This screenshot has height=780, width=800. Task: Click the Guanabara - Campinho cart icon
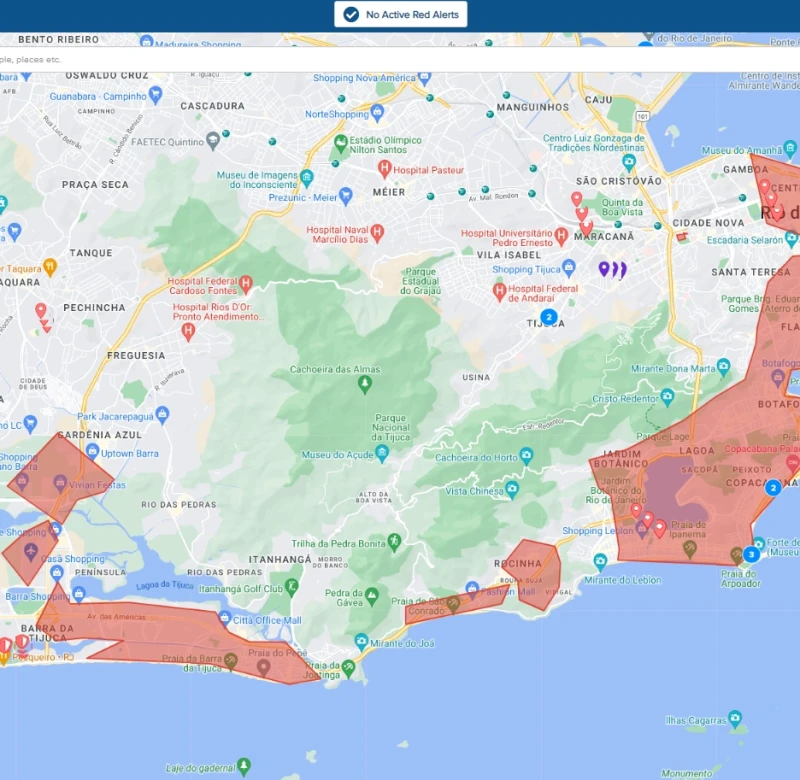click(156, 94)
